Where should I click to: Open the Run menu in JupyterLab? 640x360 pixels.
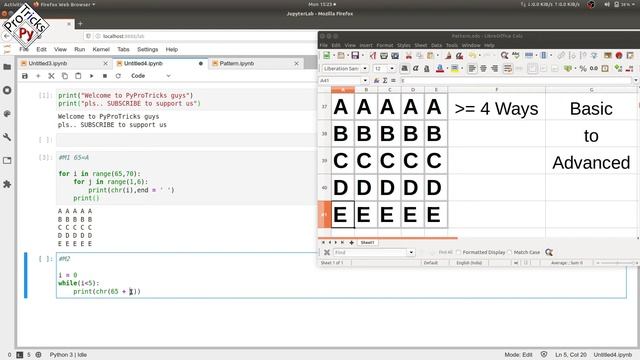[80, 49]
